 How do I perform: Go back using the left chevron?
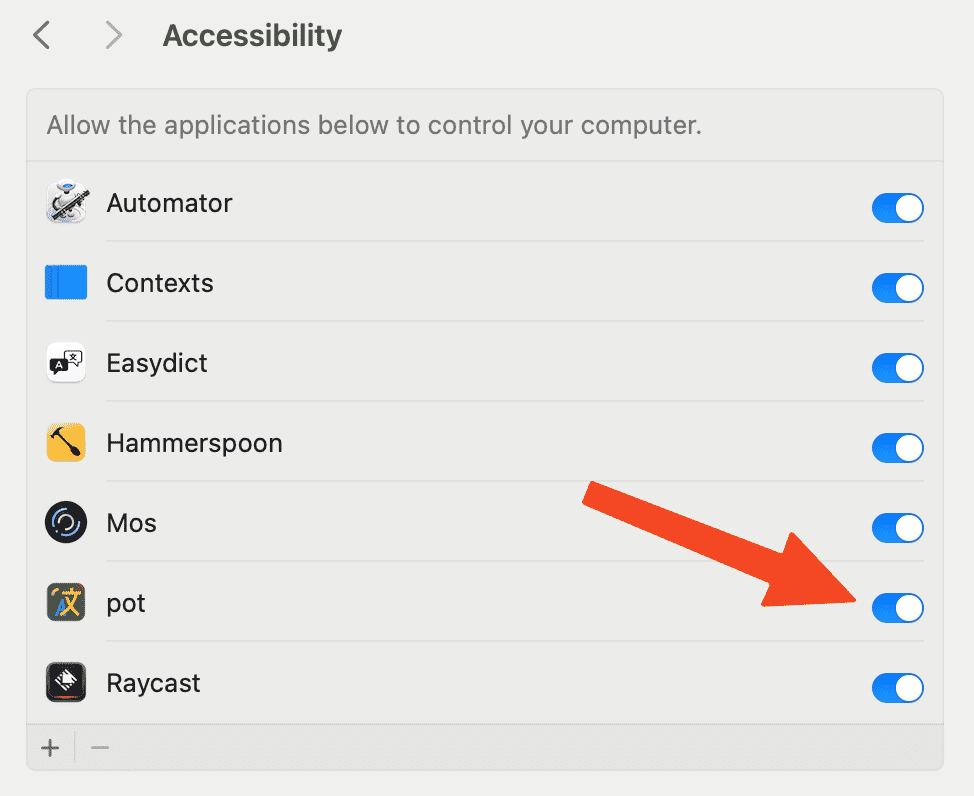pyautogui.click(x=42, y=35)
